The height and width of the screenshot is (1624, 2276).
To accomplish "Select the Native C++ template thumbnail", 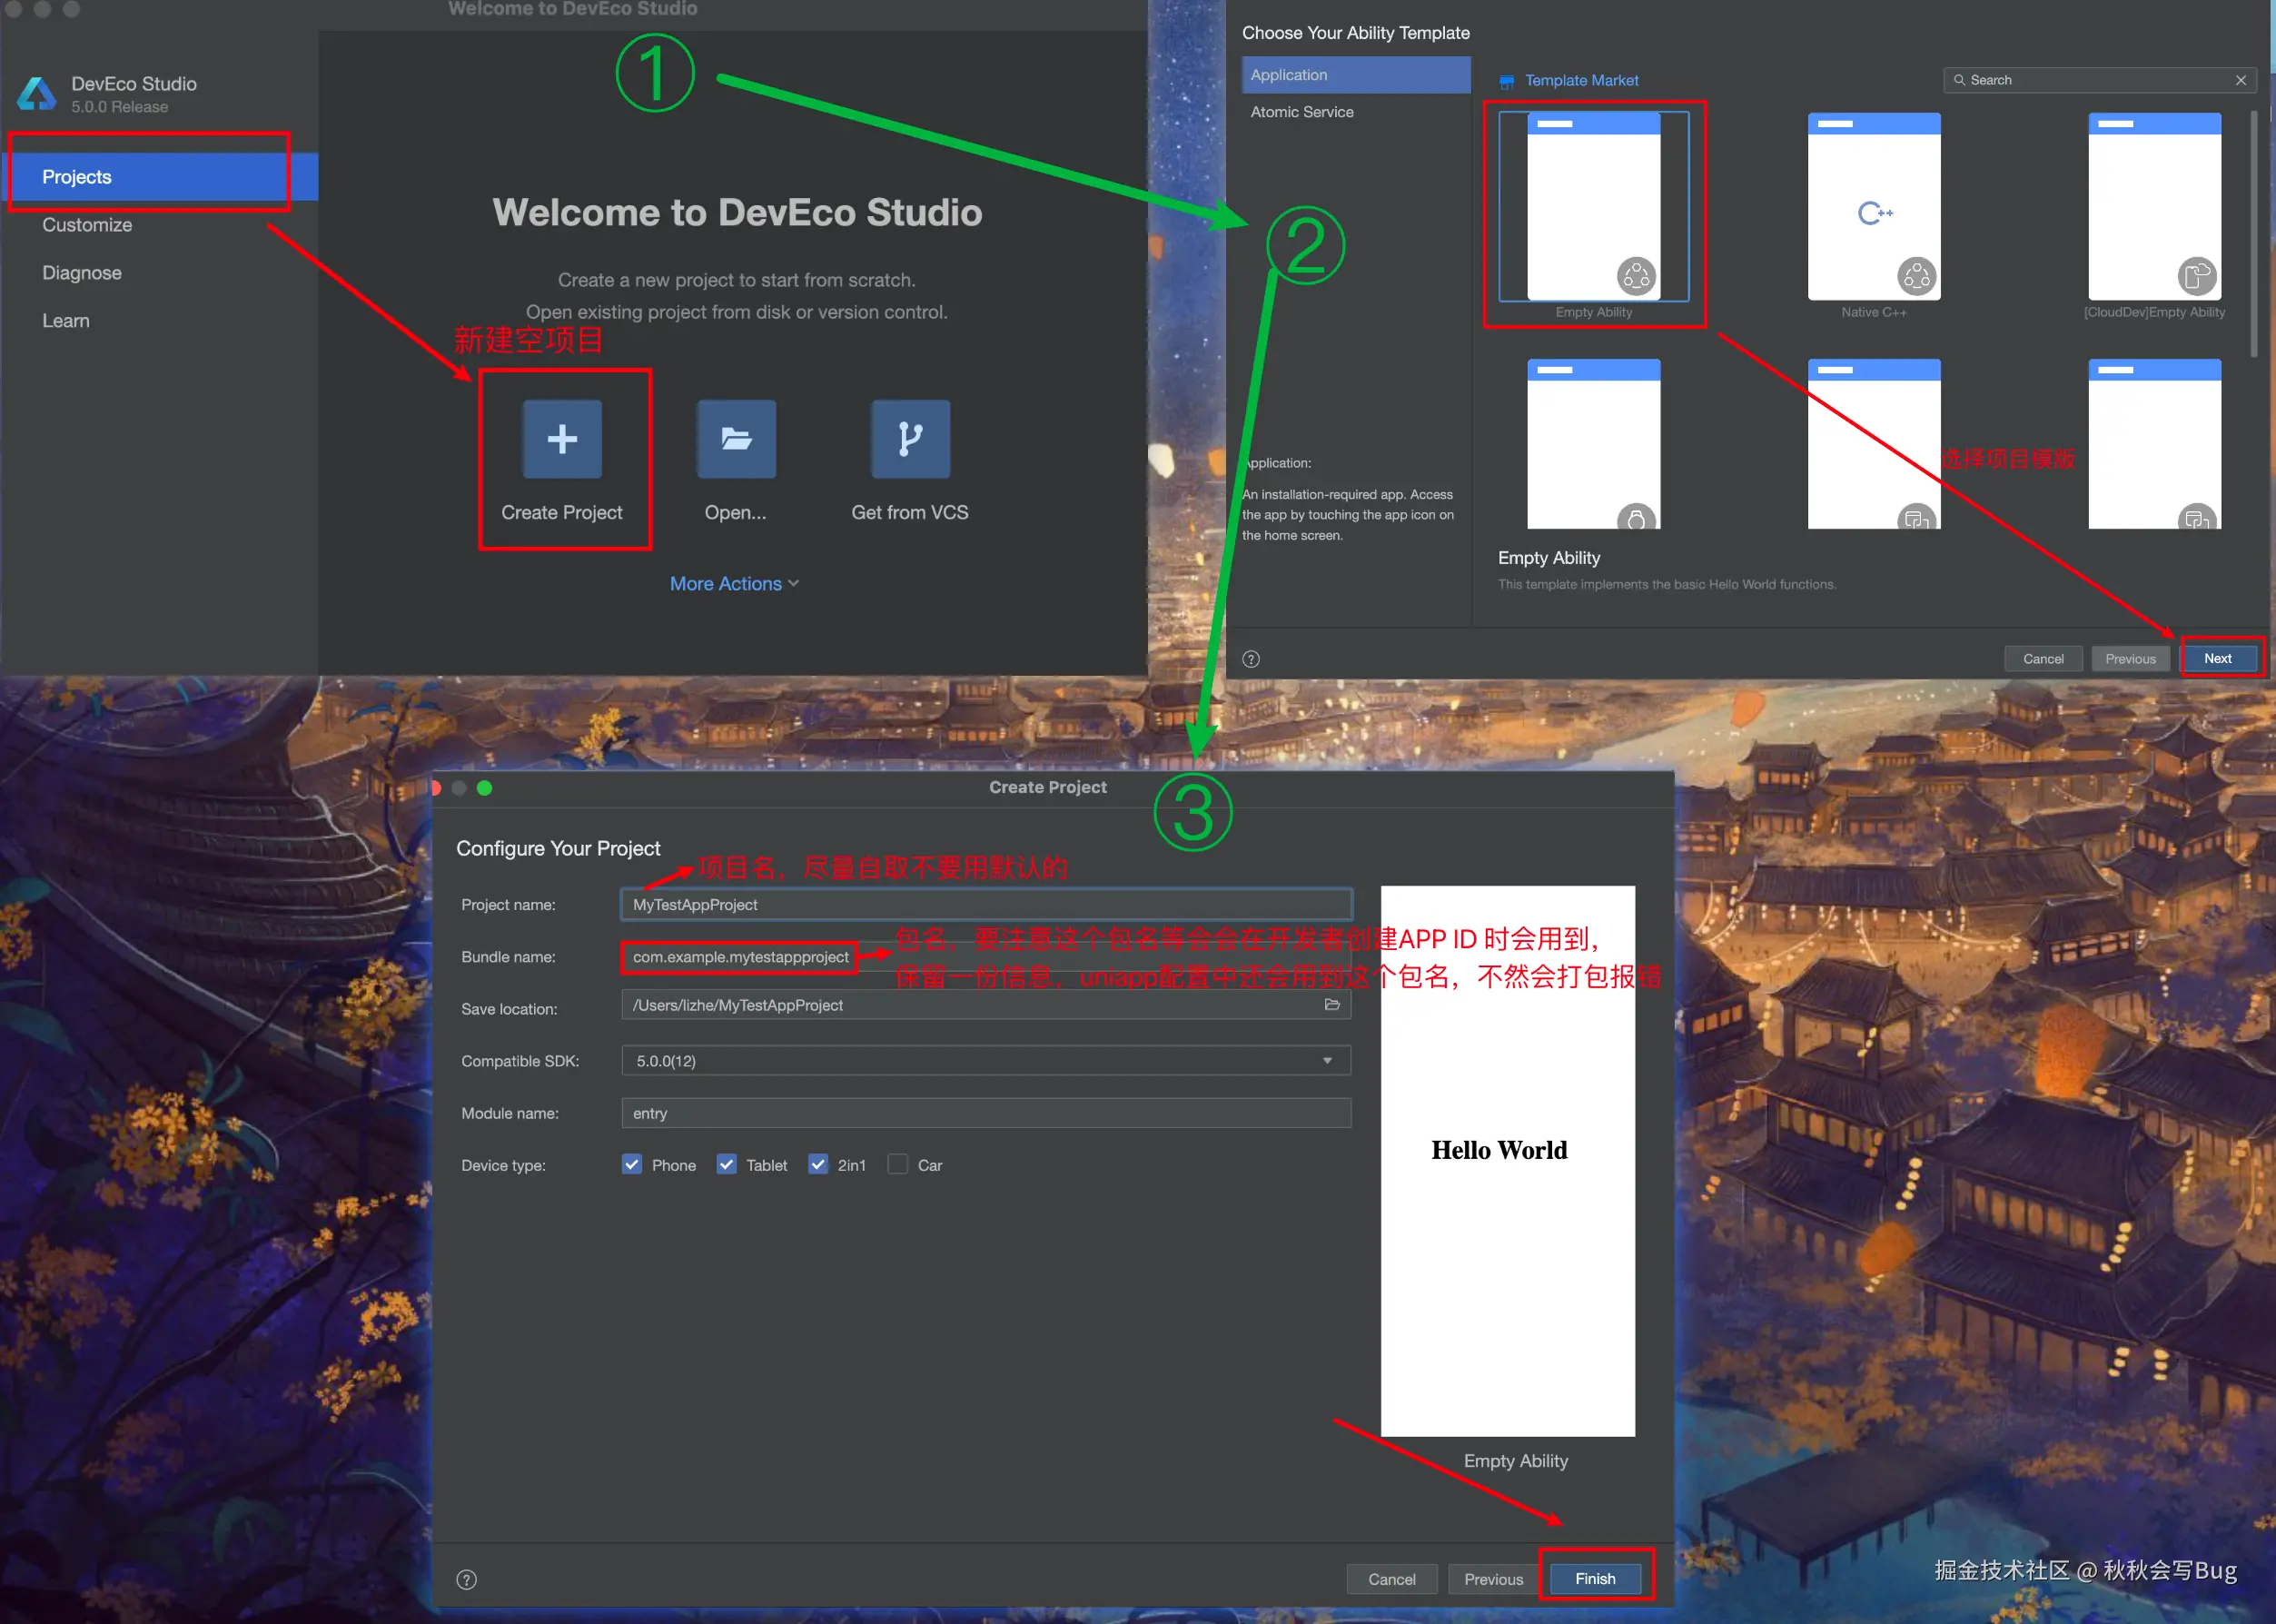I will [1873, 206].
